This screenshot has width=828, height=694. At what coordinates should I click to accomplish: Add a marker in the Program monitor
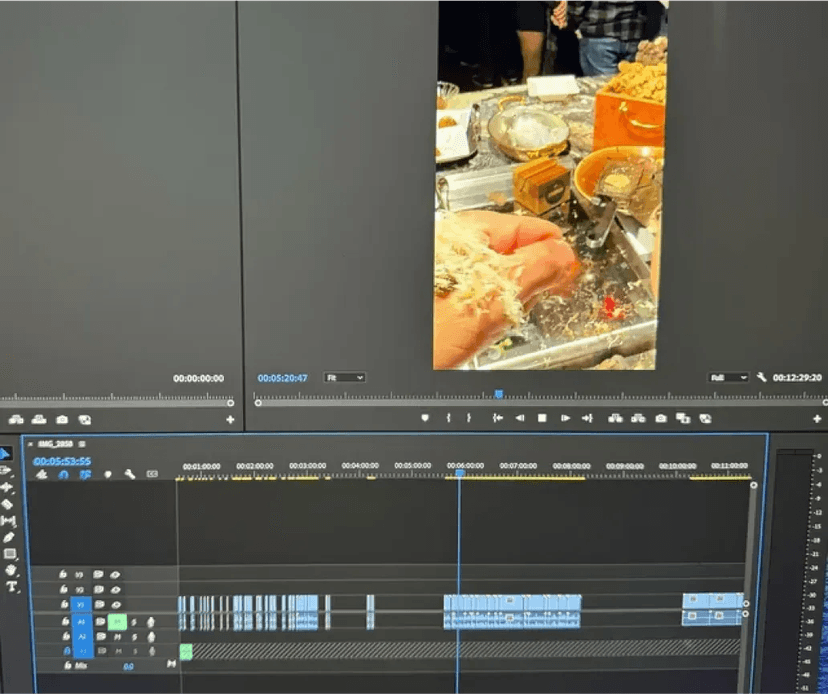click(425, 418)
